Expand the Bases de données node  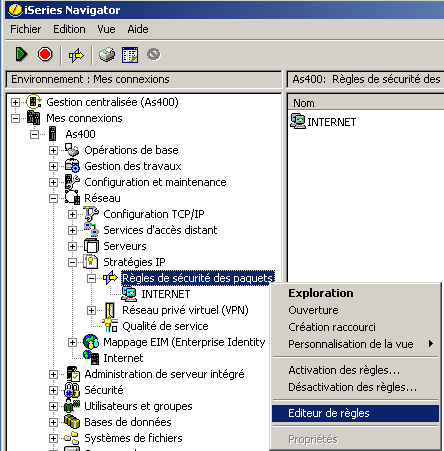click(53, 422)
